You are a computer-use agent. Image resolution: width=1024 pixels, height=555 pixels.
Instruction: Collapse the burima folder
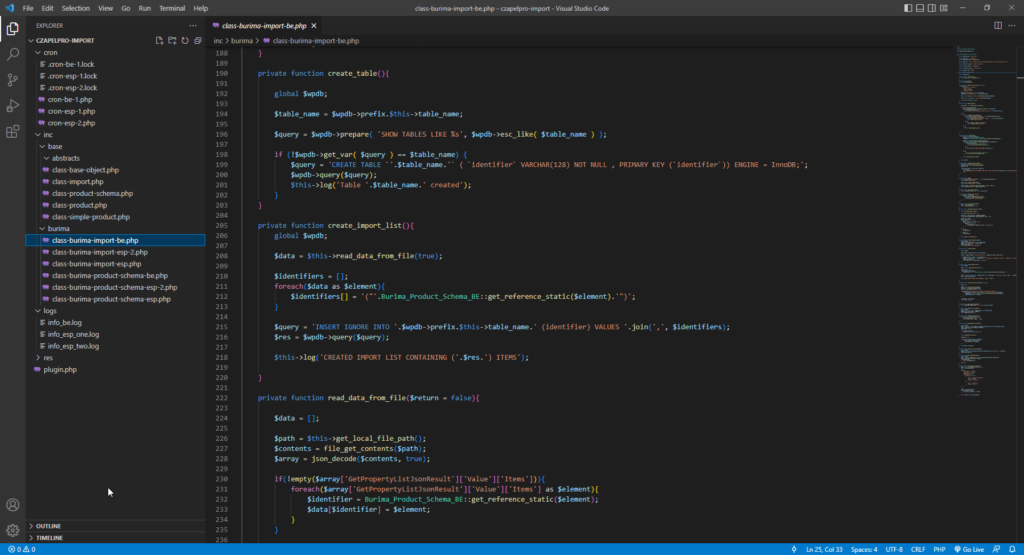(x=116, y=229)
